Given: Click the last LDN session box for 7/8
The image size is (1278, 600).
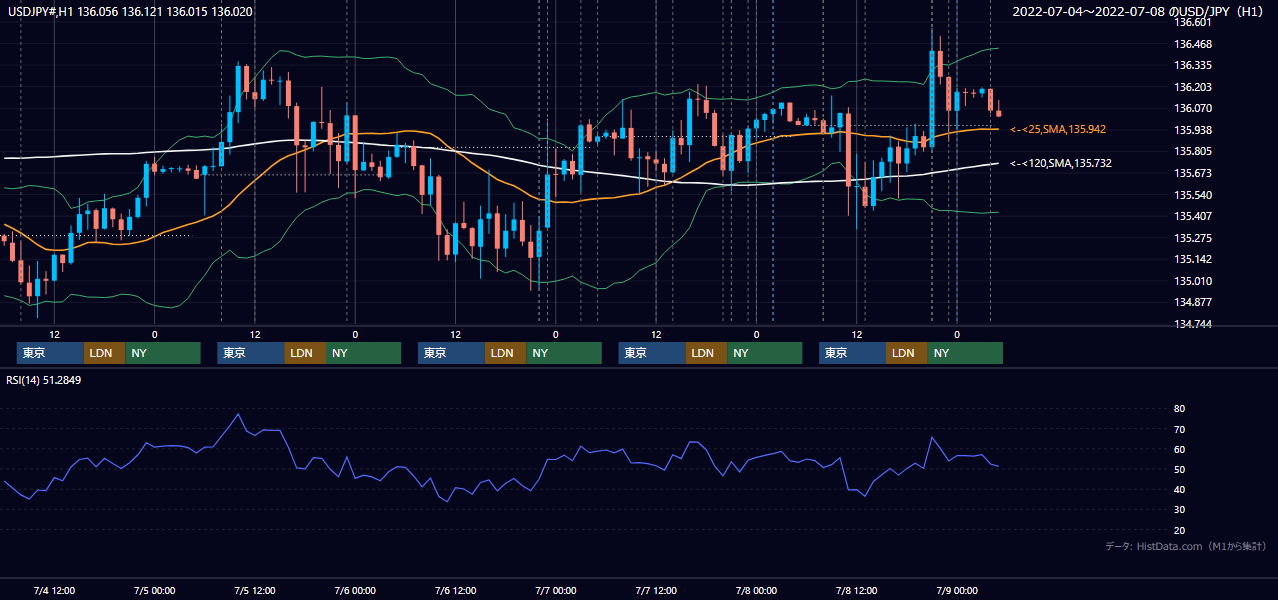Looking at the screenshot, I should click(x=907, y=353).
